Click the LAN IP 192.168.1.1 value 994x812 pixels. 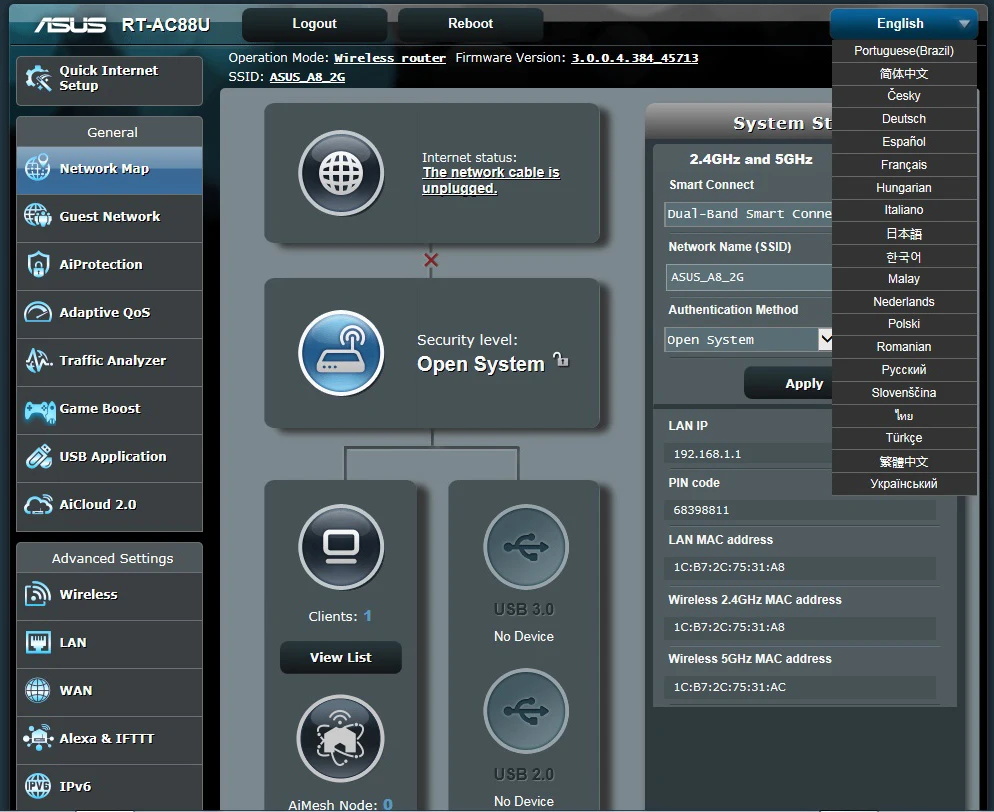click(x=707, y=454)
